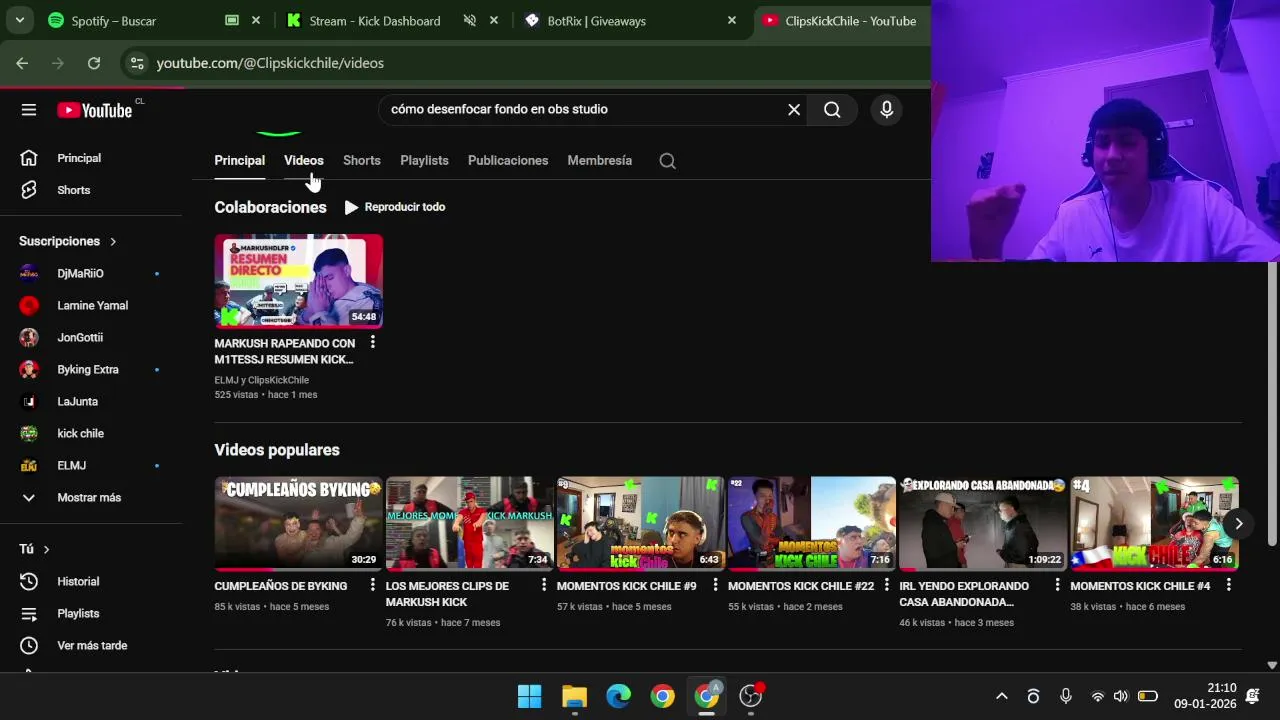Open the MOMENTOS KICK CHILE #22 title
This screenshot has width=1280, height=720.
click(x=801, y=586)
